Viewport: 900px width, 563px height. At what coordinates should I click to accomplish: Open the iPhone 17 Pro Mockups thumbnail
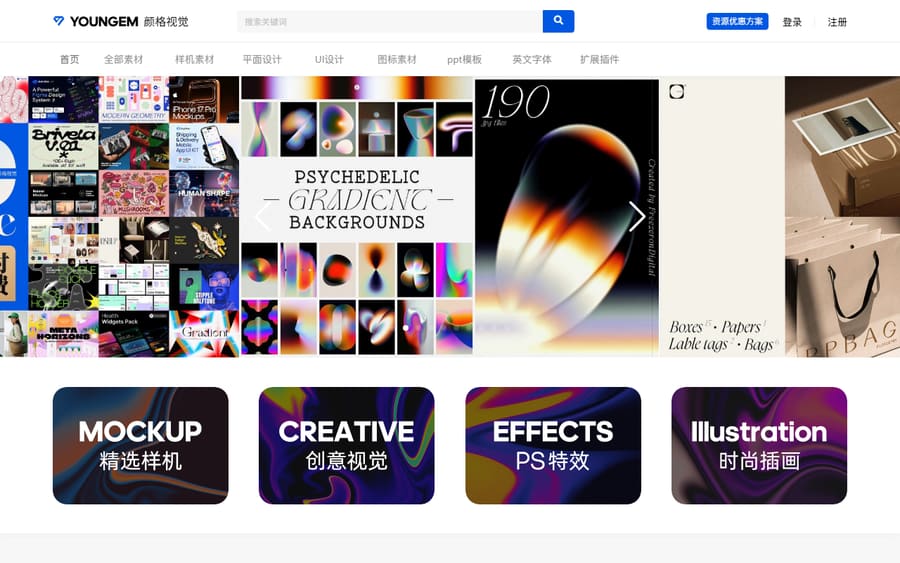pos(204,99)
